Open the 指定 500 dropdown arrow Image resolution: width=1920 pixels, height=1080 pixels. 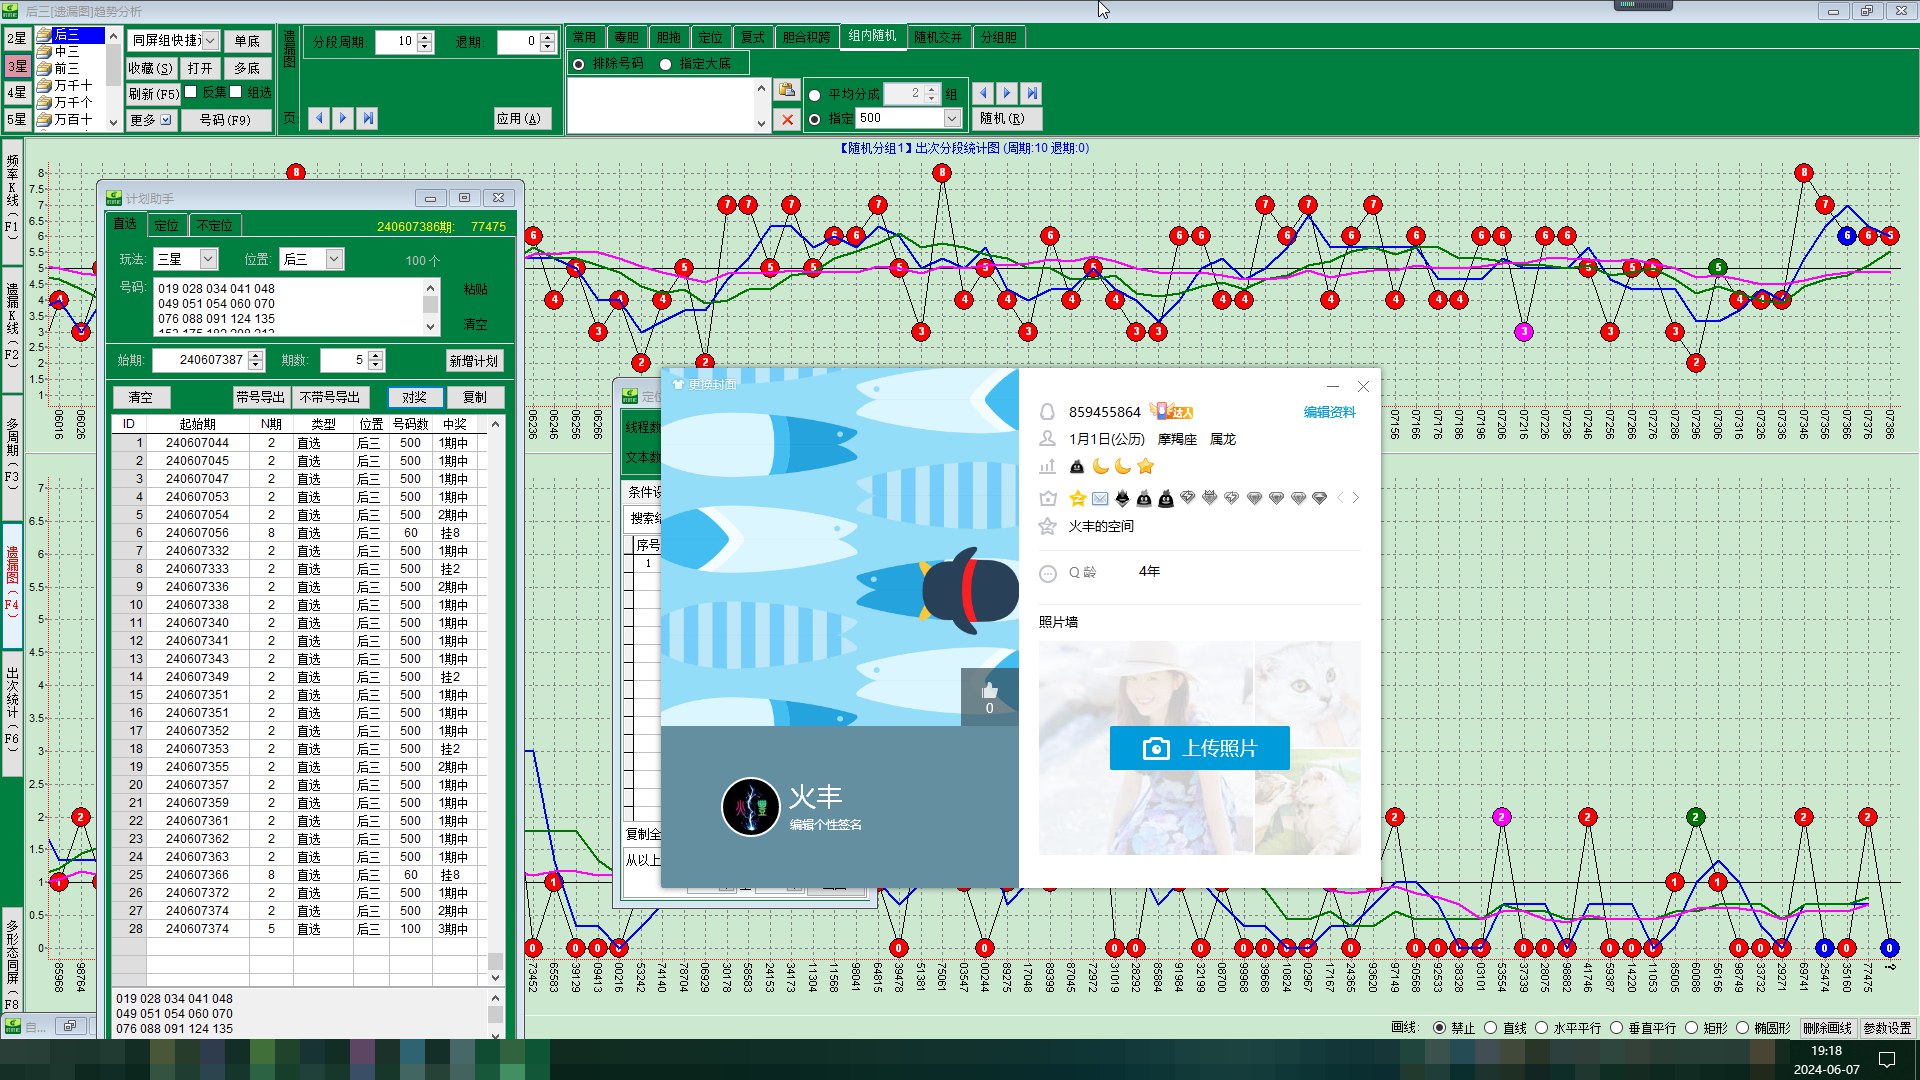click(x=952, y=118)
